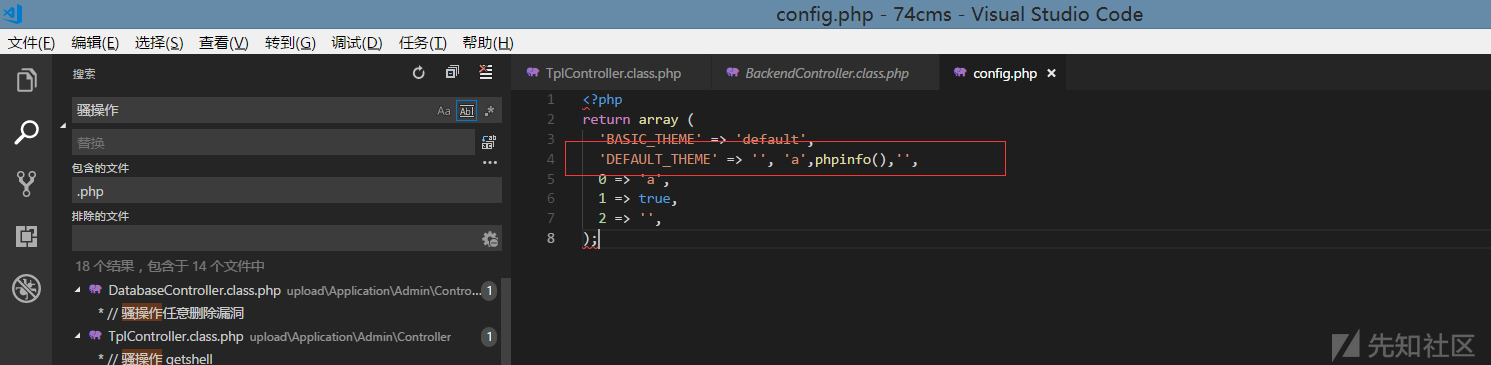Open the Search view in activity bar

click(27, 132)
